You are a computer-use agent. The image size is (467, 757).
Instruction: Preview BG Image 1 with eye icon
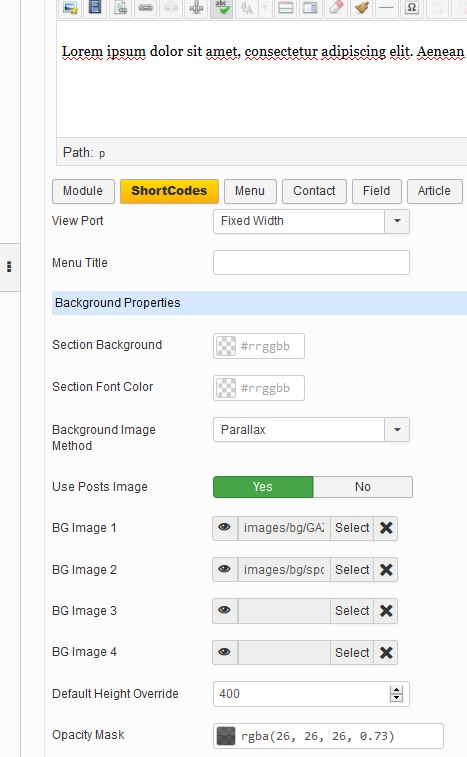click(225, 527)
